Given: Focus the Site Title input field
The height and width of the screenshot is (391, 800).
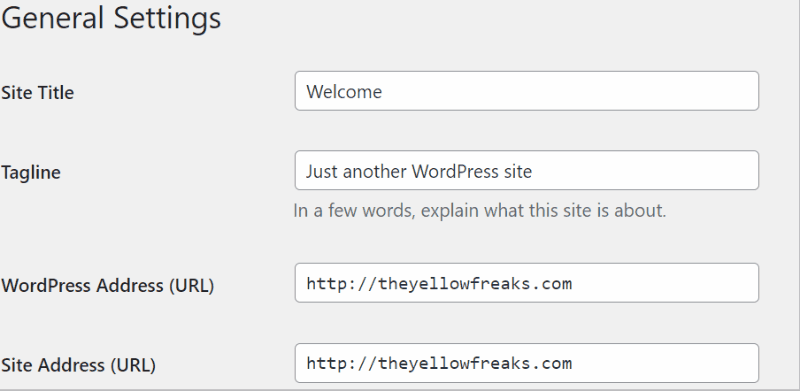Looking at the screenshot, I should coord(527,91).
